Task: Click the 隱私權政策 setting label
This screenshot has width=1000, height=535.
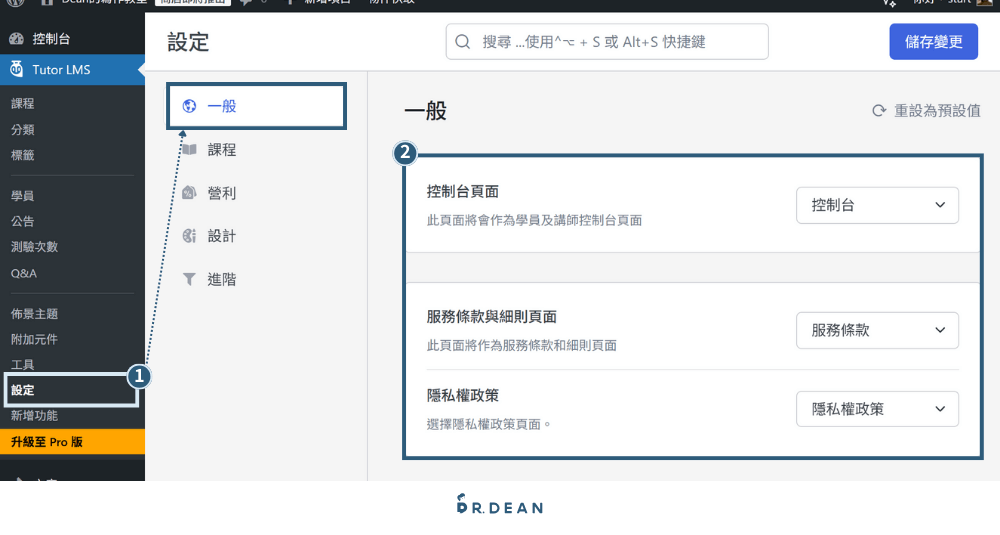Action: 462,395
